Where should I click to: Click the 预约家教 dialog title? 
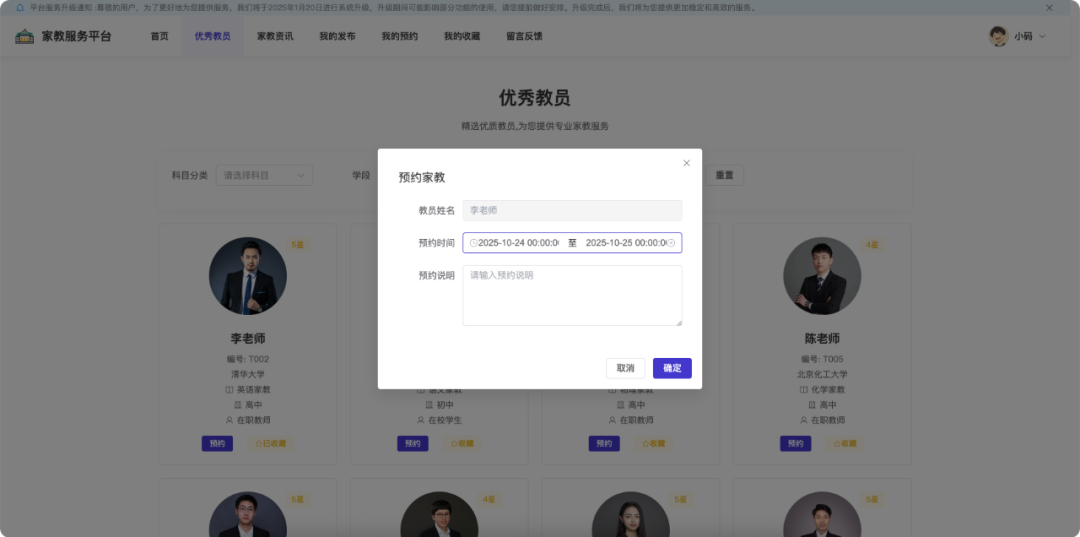tap(422, 178)
